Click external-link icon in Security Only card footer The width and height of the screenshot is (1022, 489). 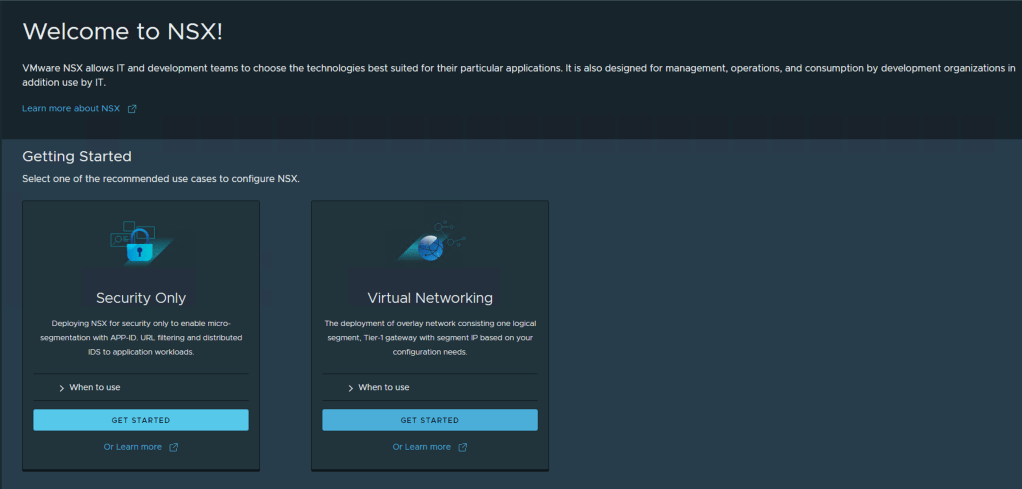pyautogui.click(x=173, y=447)
